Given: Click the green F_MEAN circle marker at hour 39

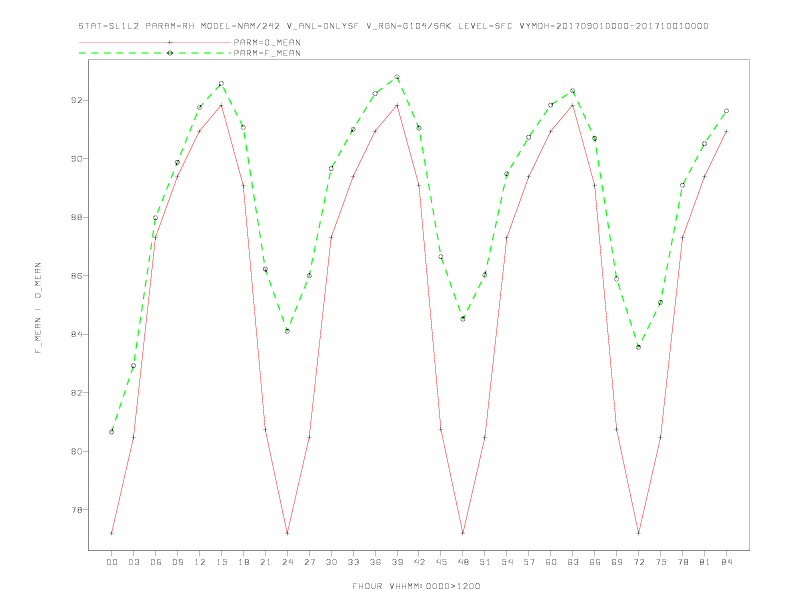Looking at the screenshot, I should pos(397,77).
